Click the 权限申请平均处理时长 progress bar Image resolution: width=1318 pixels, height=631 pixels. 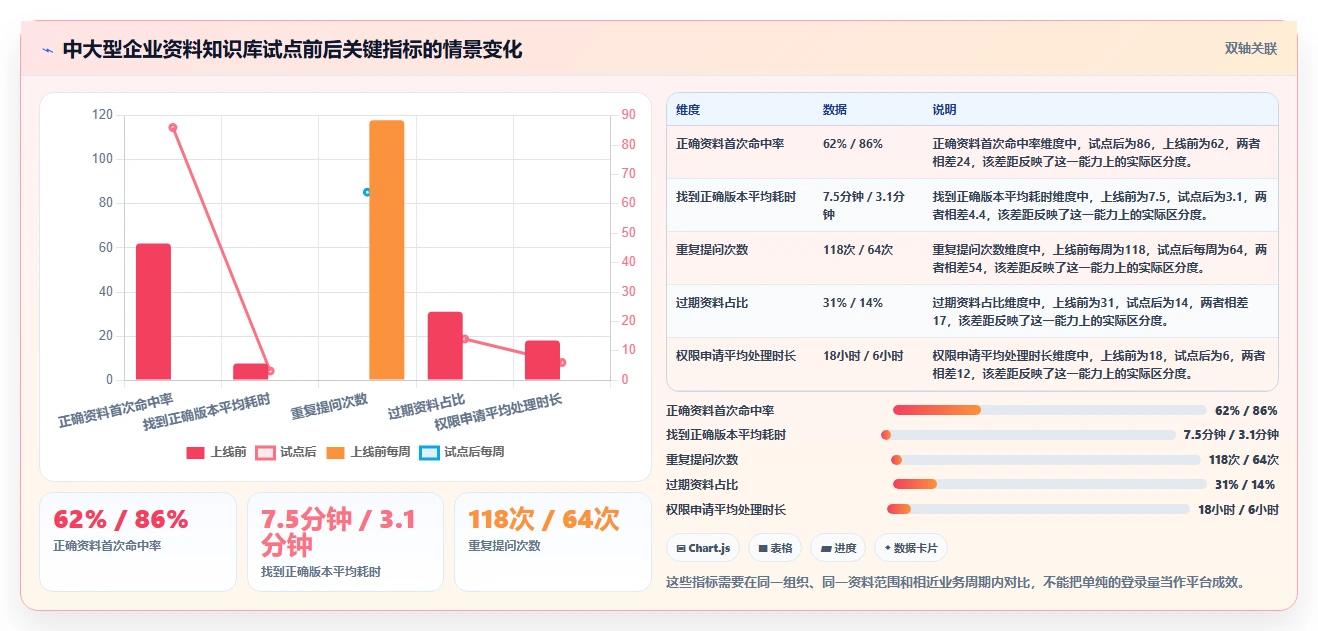pos(1038,509)
